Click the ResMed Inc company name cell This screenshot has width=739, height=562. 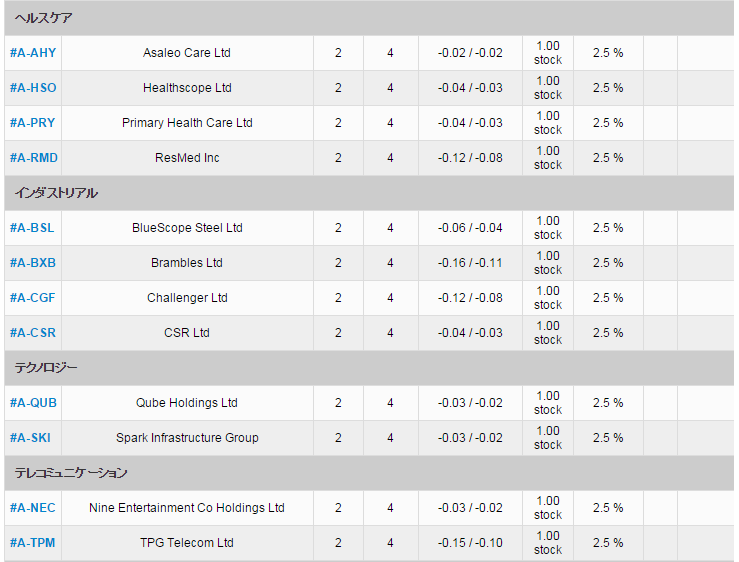tap(187, 157)
